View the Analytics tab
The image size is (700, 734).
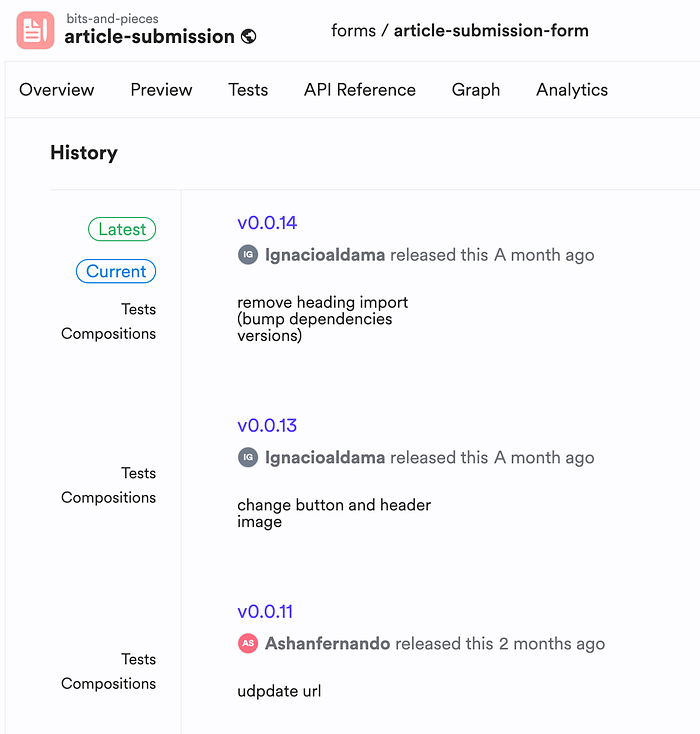(x=572, y=90)
